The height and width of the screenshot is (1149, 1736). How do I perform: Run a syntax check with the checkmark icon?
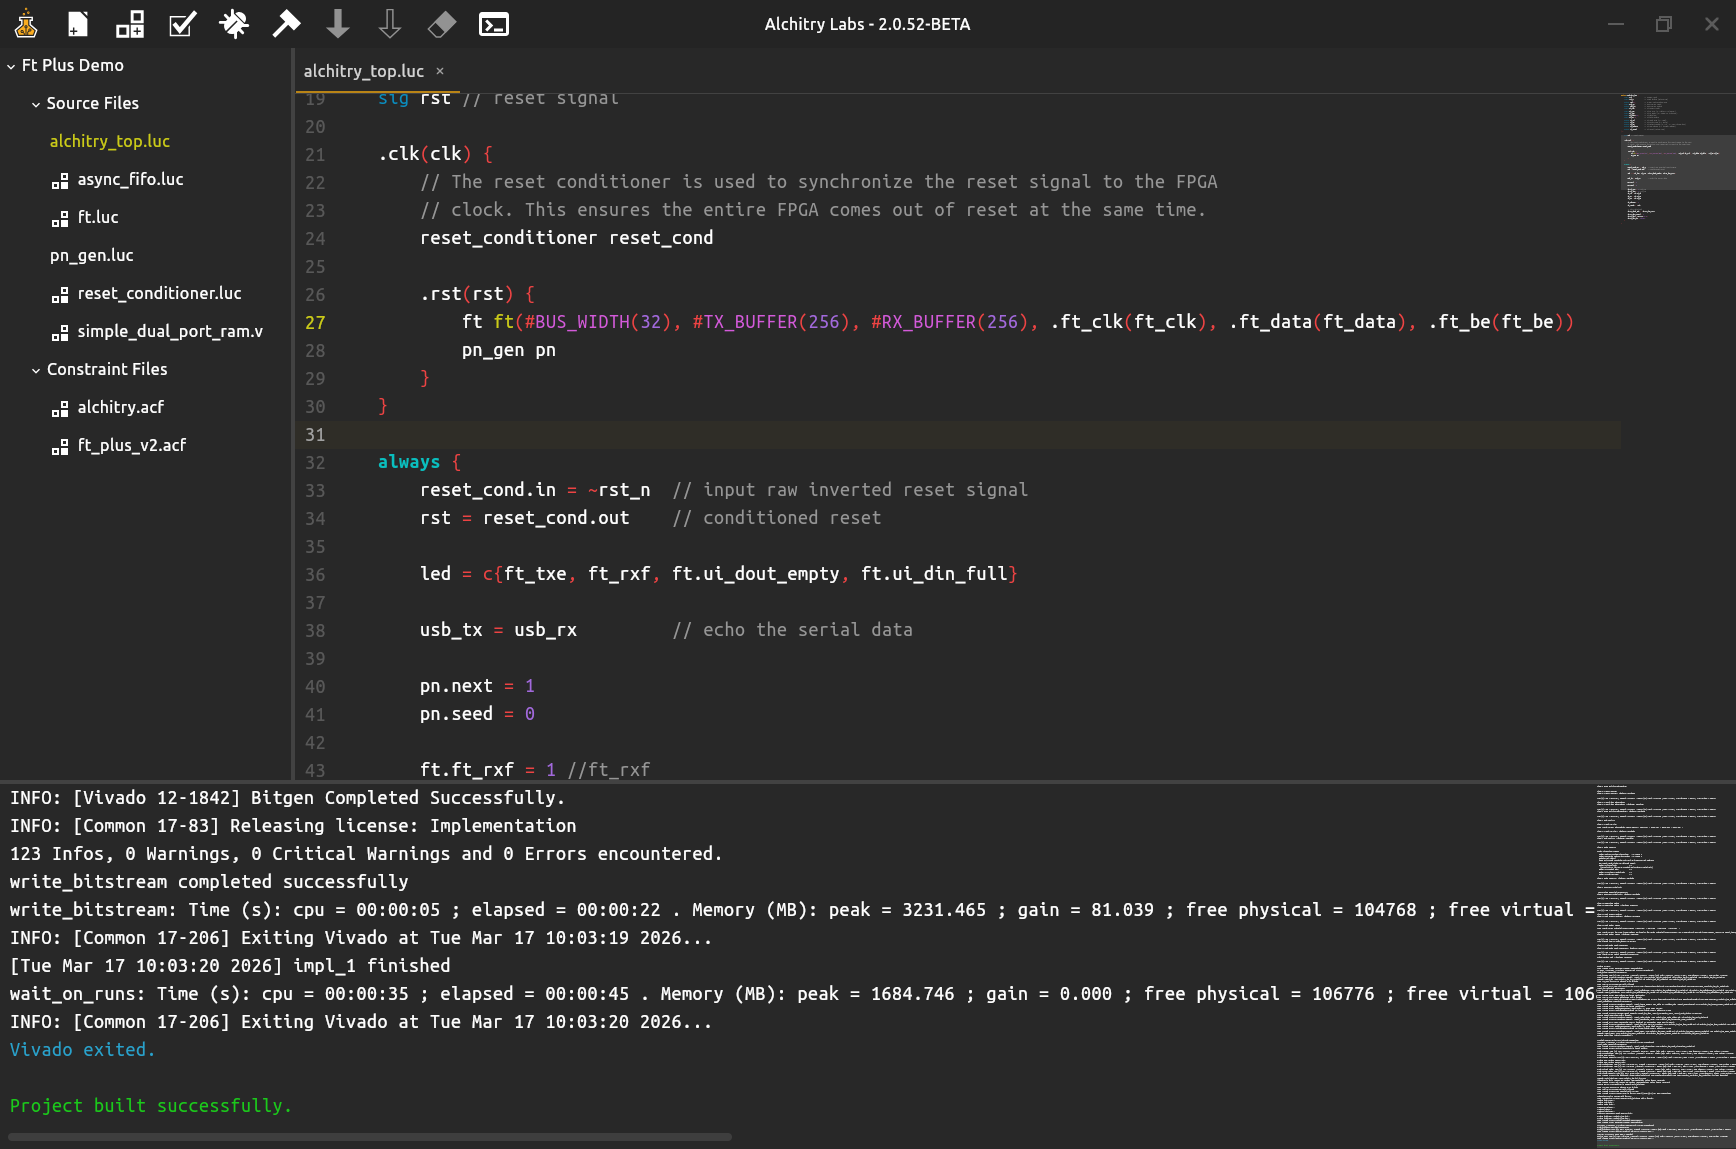182,24
